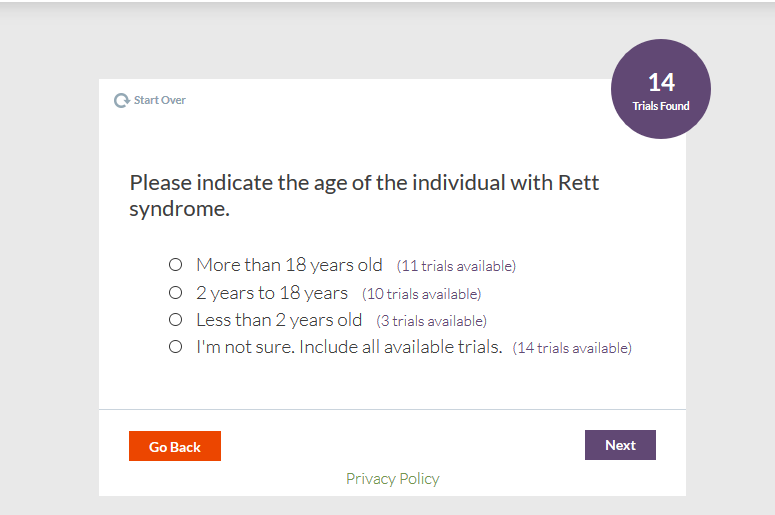This screenshot has width=775, height=515.
Task: Click the Rett syndrome age question heading
Action: [x=364, y=196]
